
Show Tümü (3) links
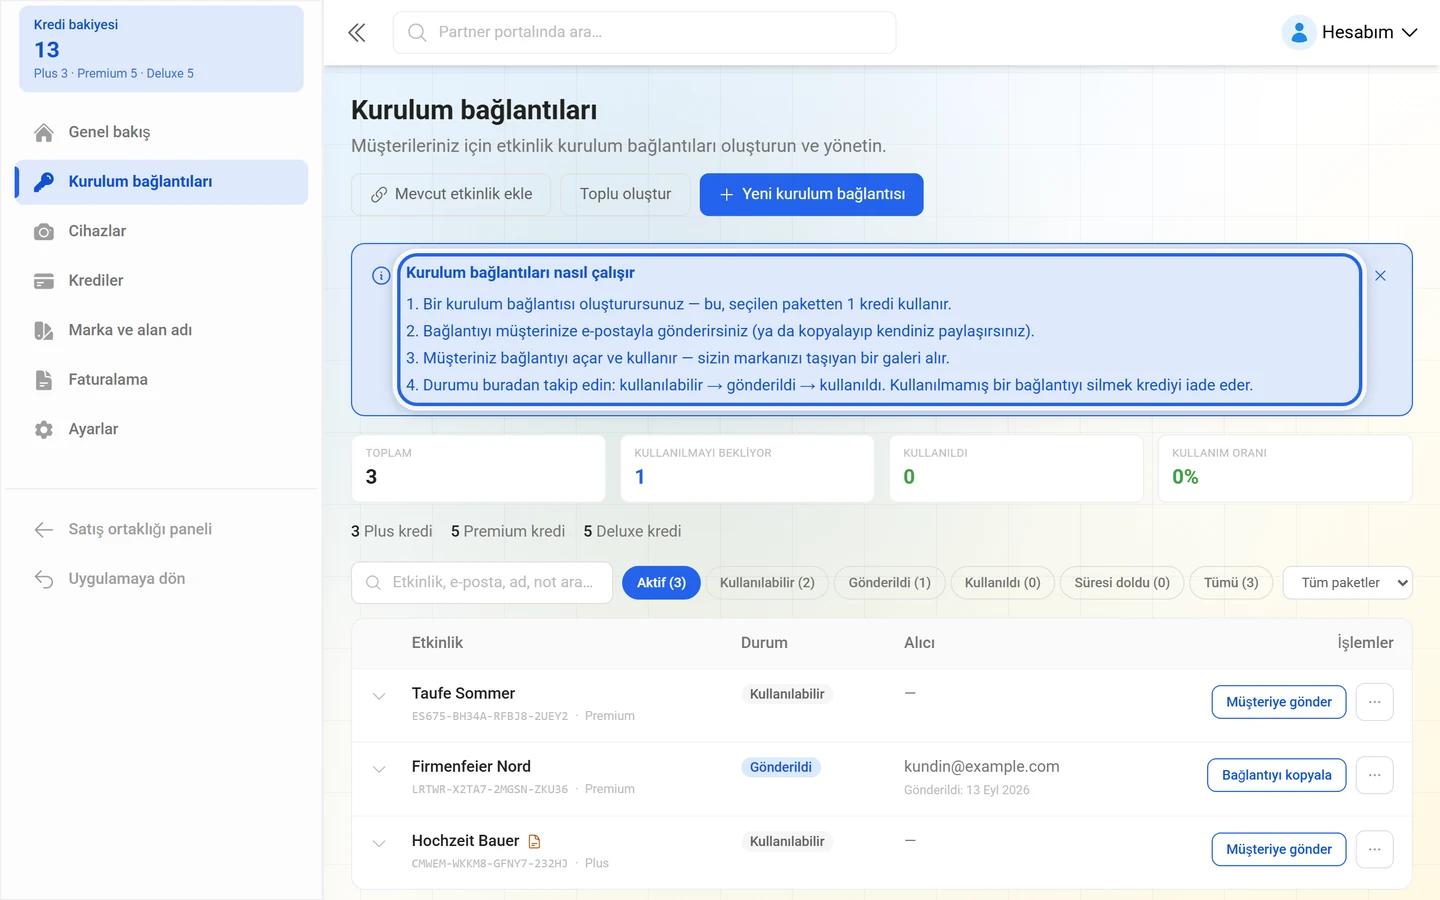click(1231, 583)
